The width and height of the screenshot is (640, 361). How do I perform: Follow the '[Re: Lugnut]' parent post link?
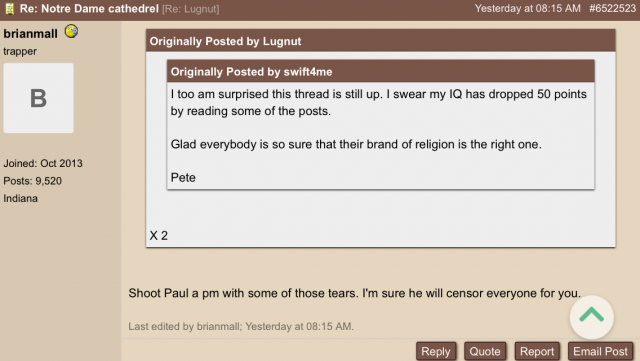(191, 9)
